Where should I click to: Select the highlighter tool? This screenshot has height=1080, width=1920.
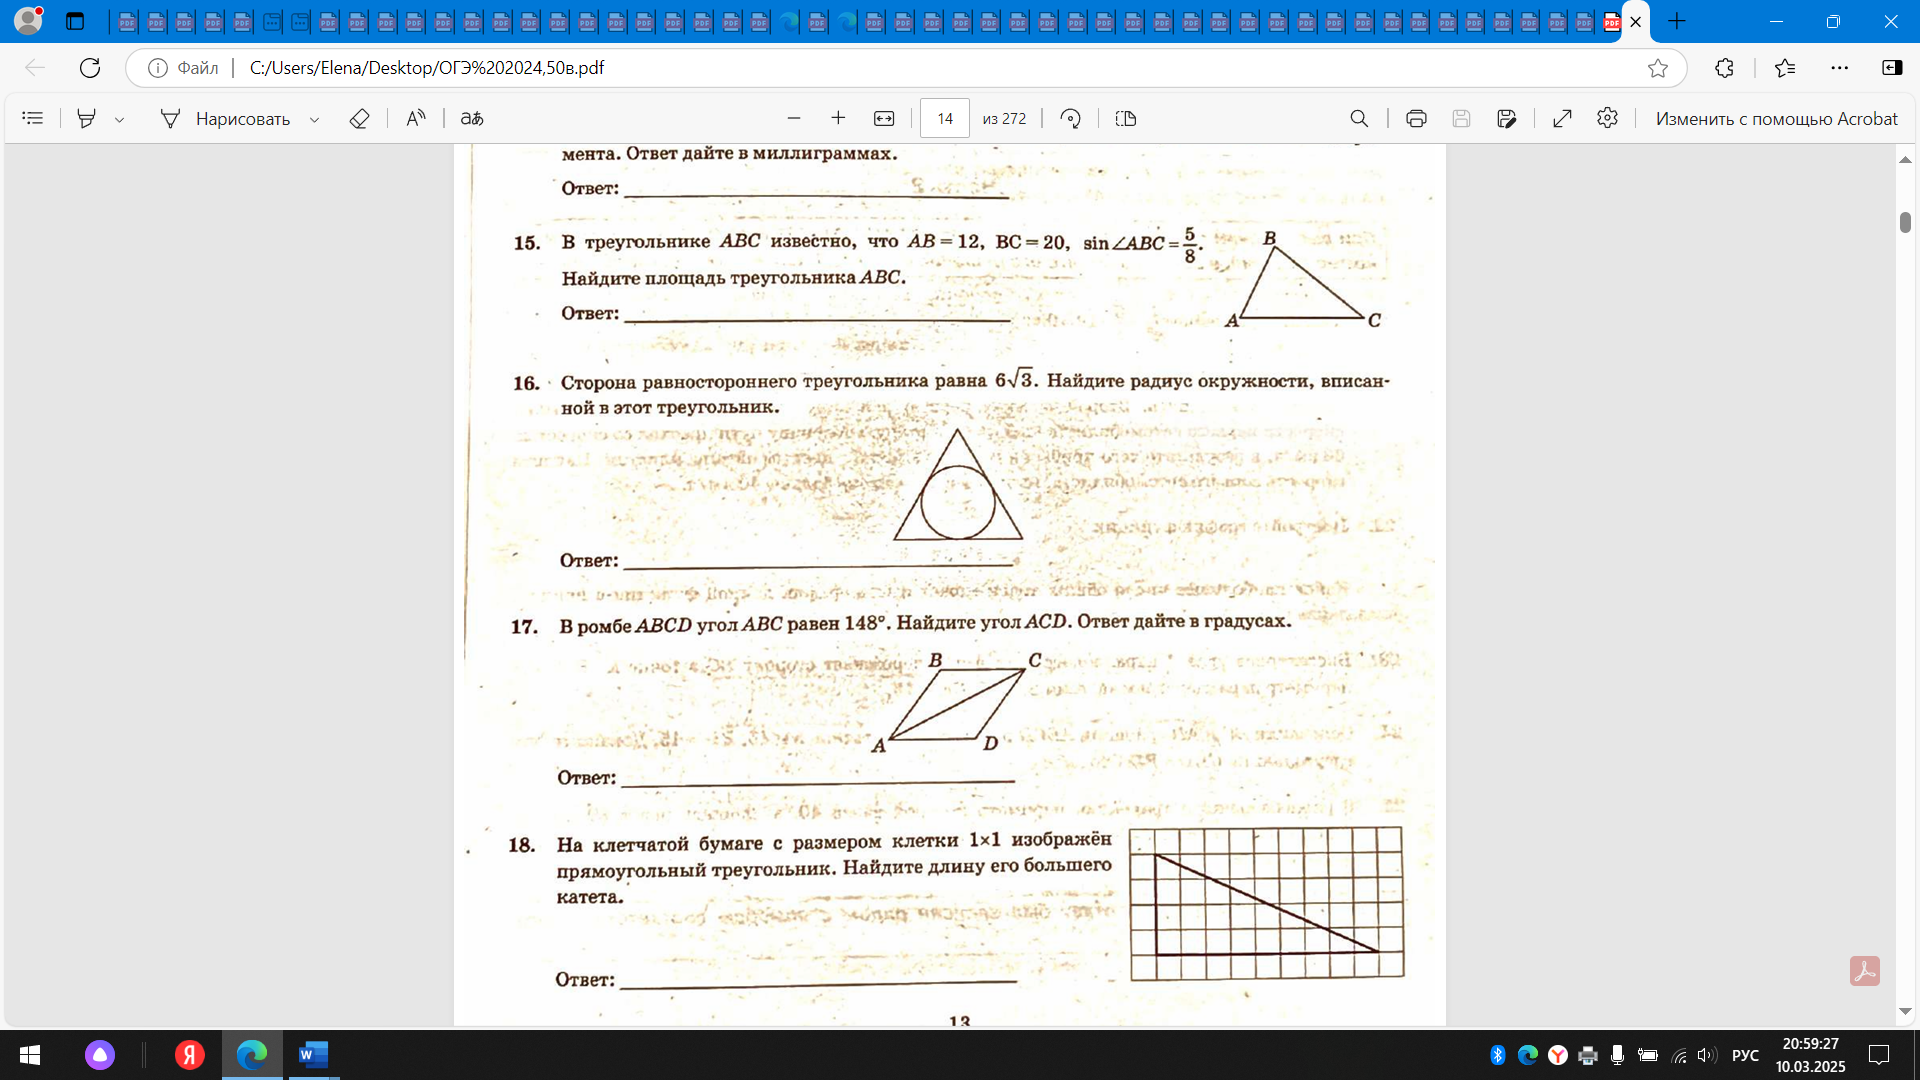pyautogui.click(x=87, y=118)
